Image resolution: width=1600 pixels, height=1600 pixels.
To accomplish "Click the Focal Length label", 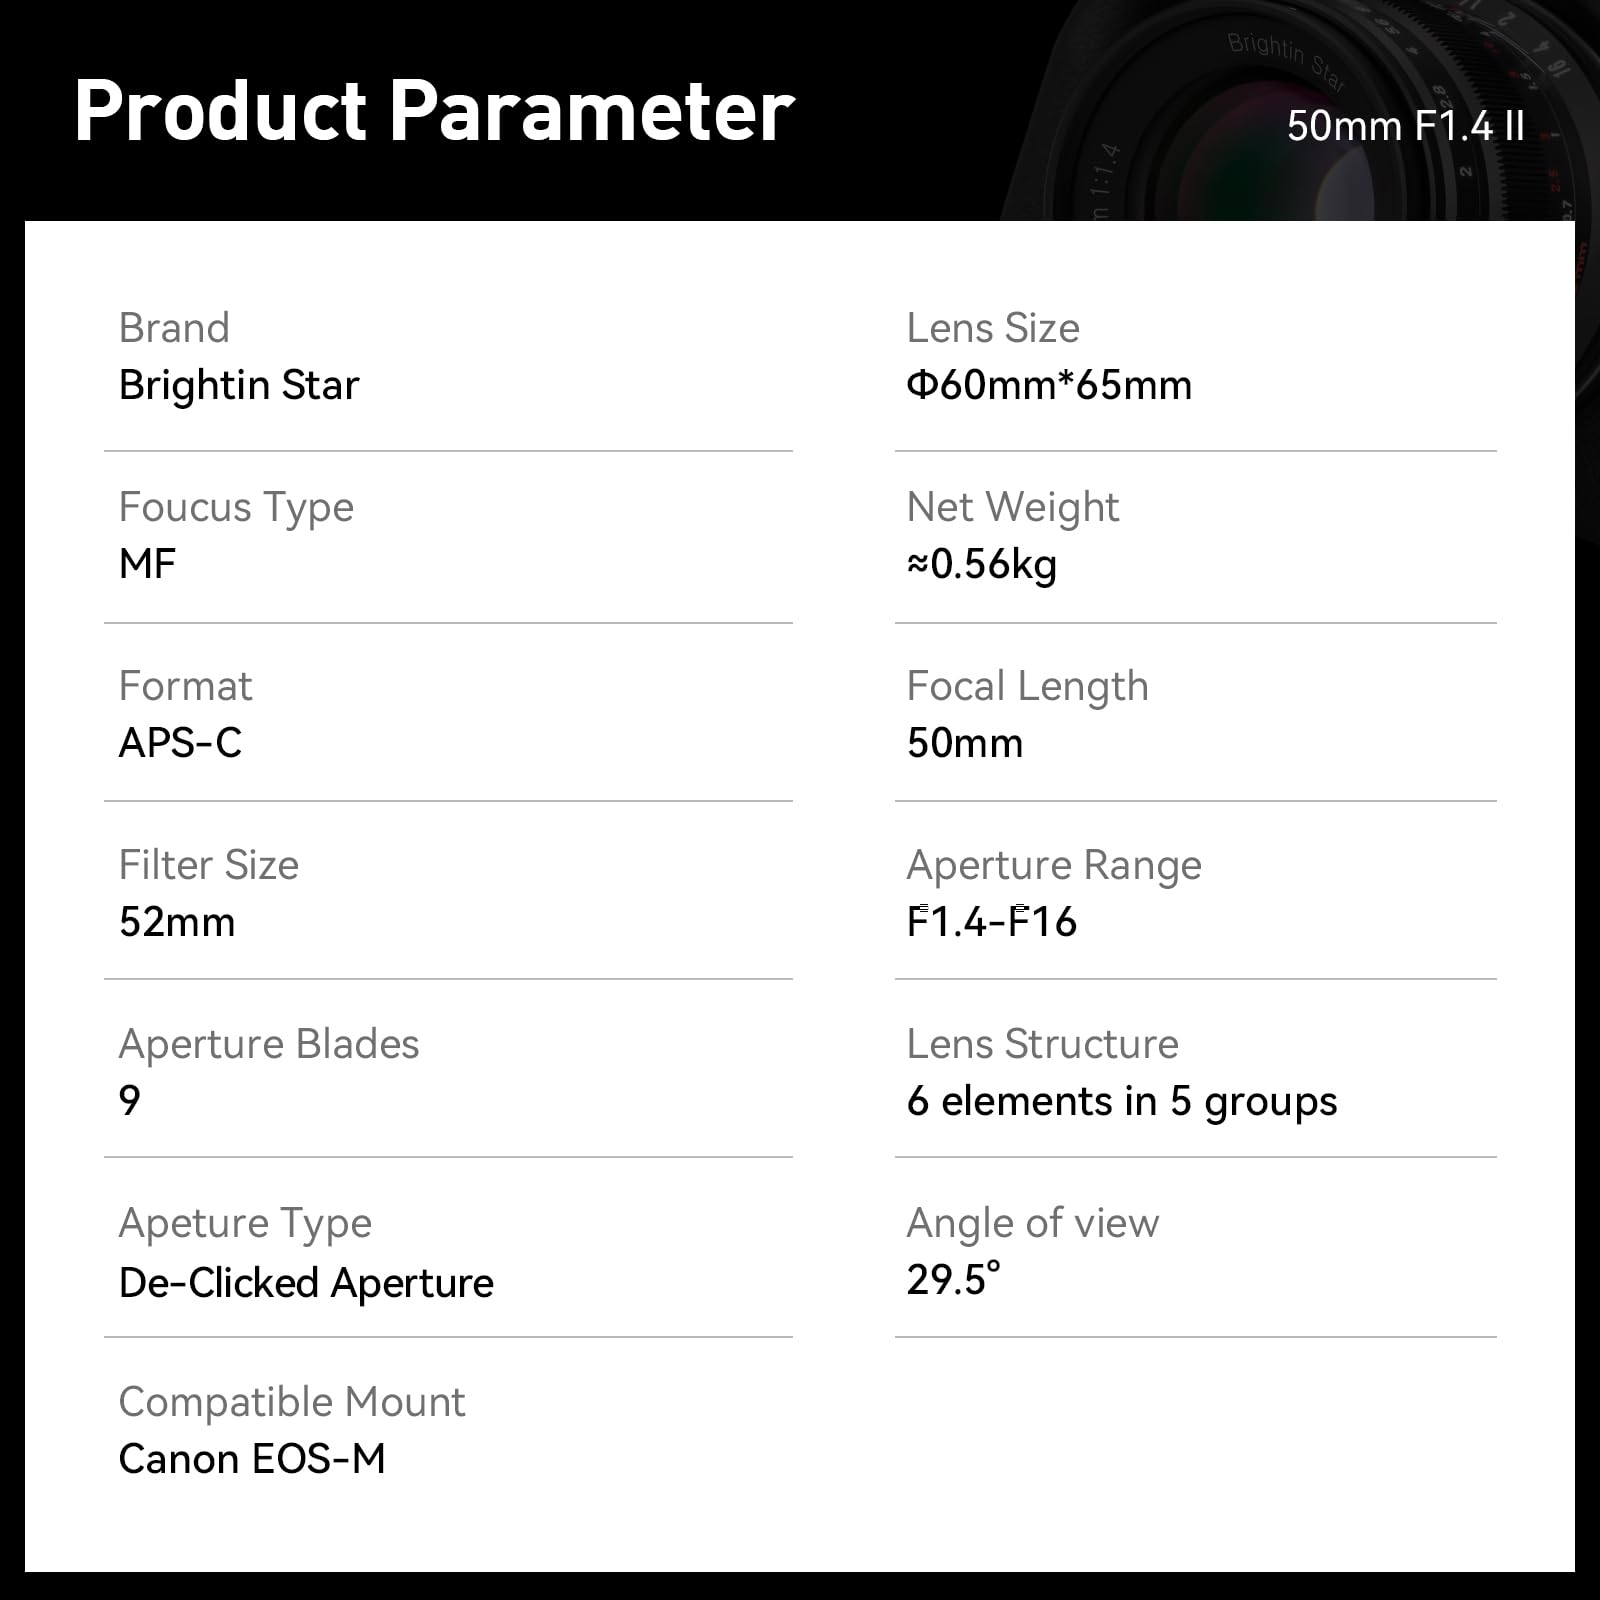I will click(1027, 686).
